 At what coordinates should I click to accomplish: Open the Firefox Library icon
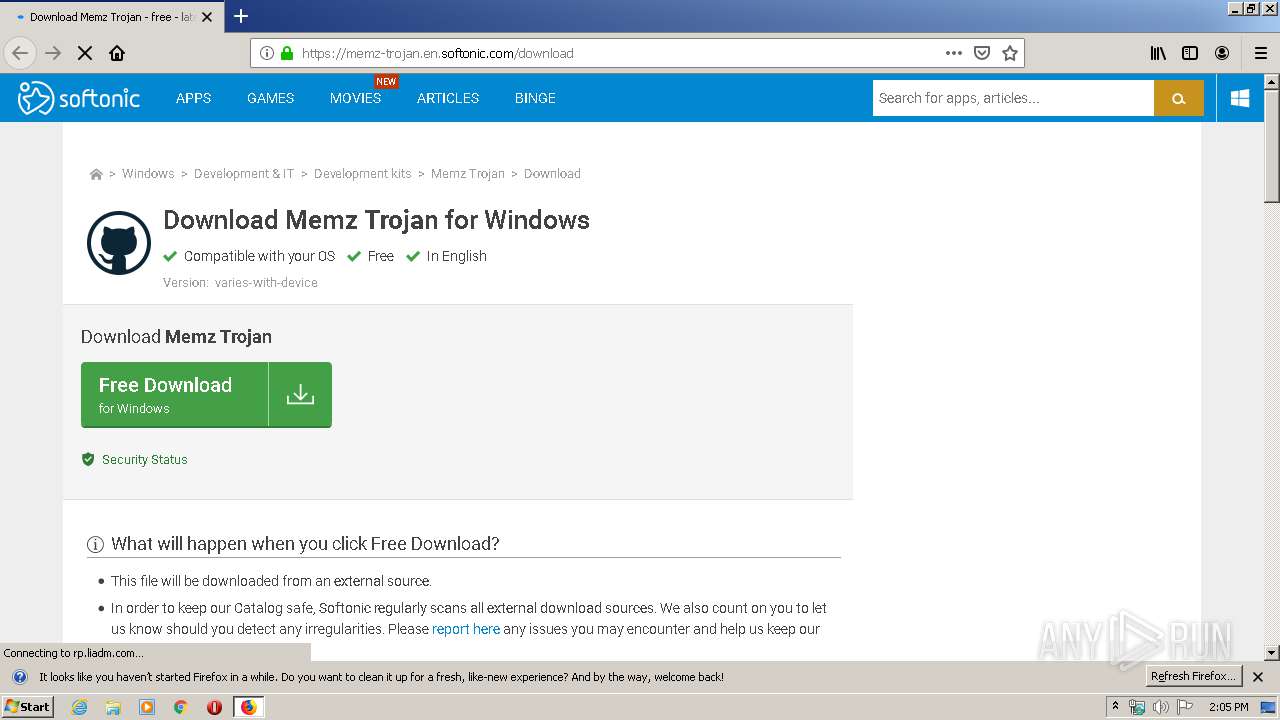tap(1158, 53)
